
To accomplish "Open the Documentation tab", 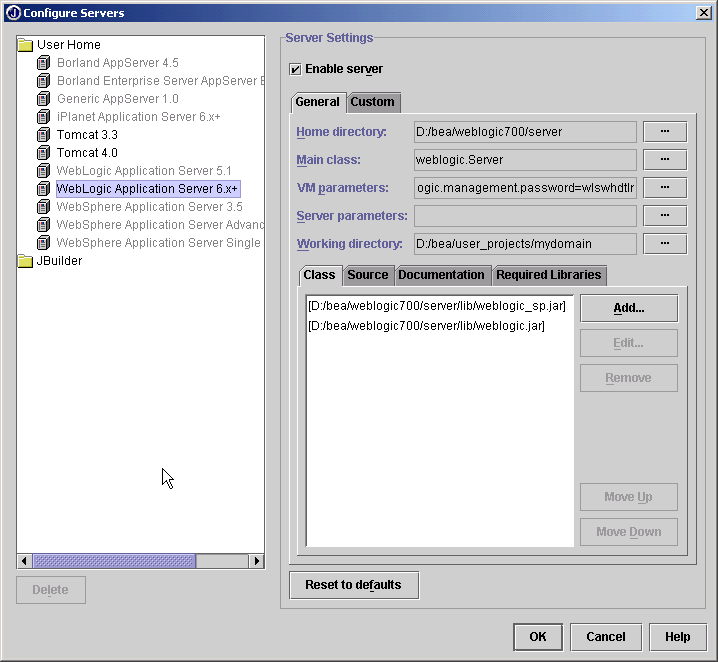I will (x=441, y=275).
